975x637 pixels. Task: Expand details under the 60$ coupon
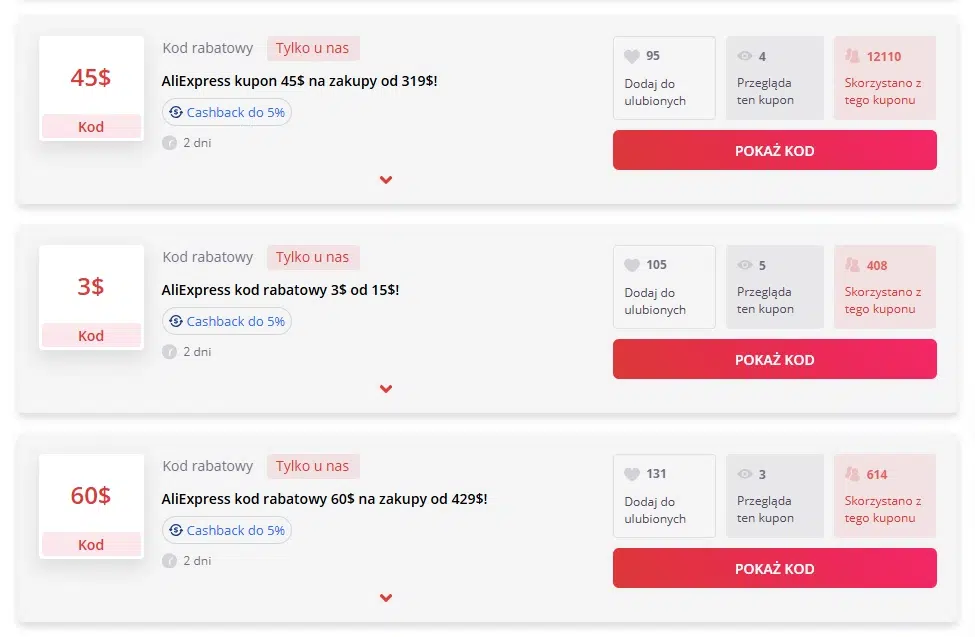(x=386, y=598)
